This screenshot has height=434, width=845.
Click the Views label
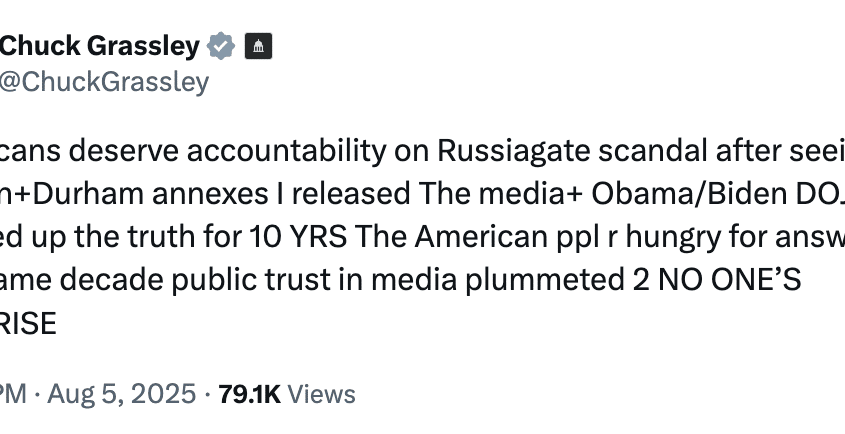[321, 395]
